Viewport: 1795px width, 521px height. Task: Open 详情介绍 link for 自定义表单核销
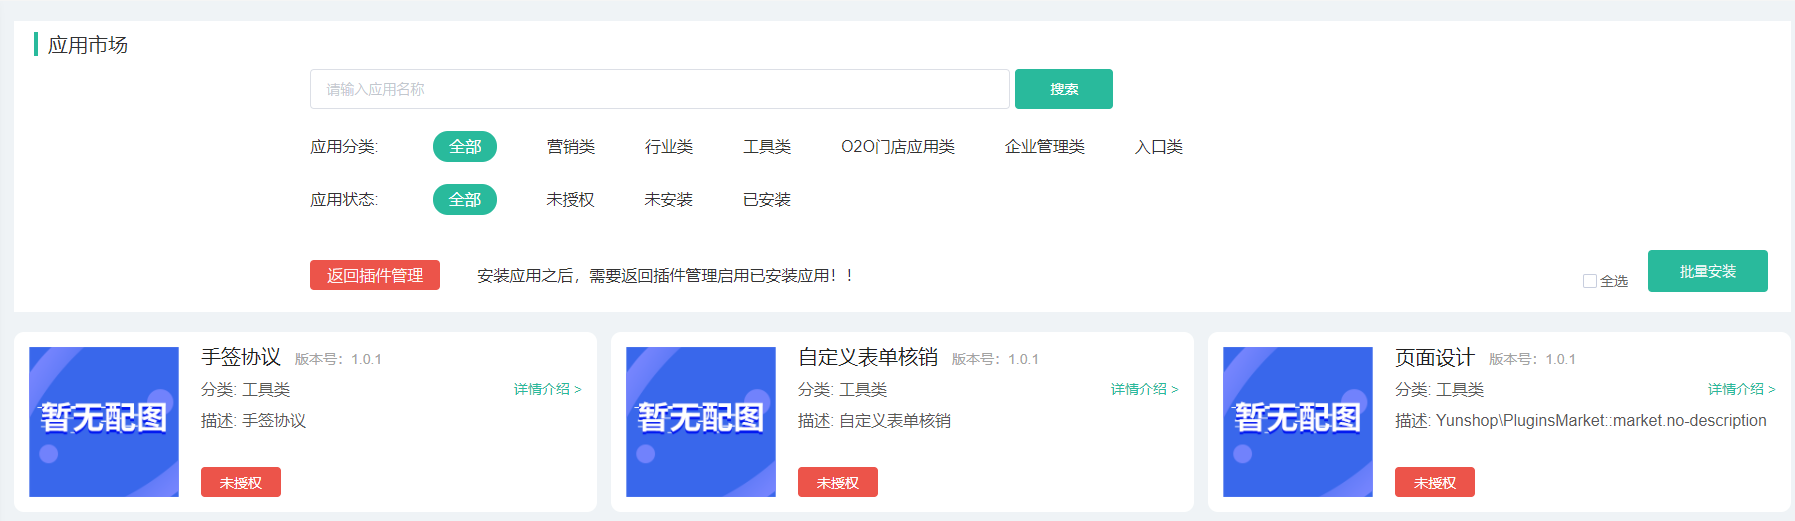(x=1144, y=389)
